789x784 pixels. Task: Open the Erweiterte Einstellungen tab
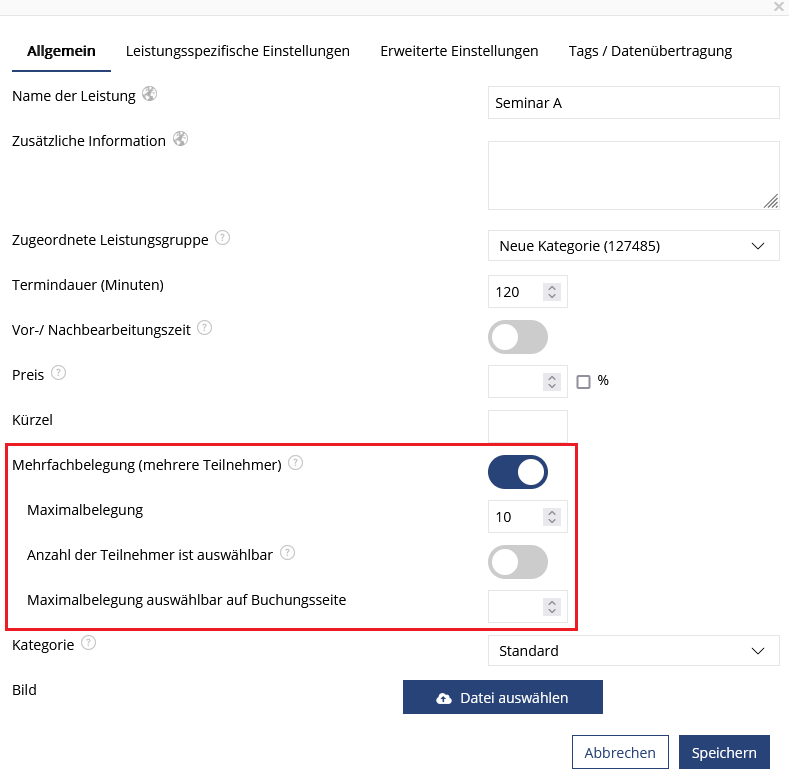coord(459,51)
